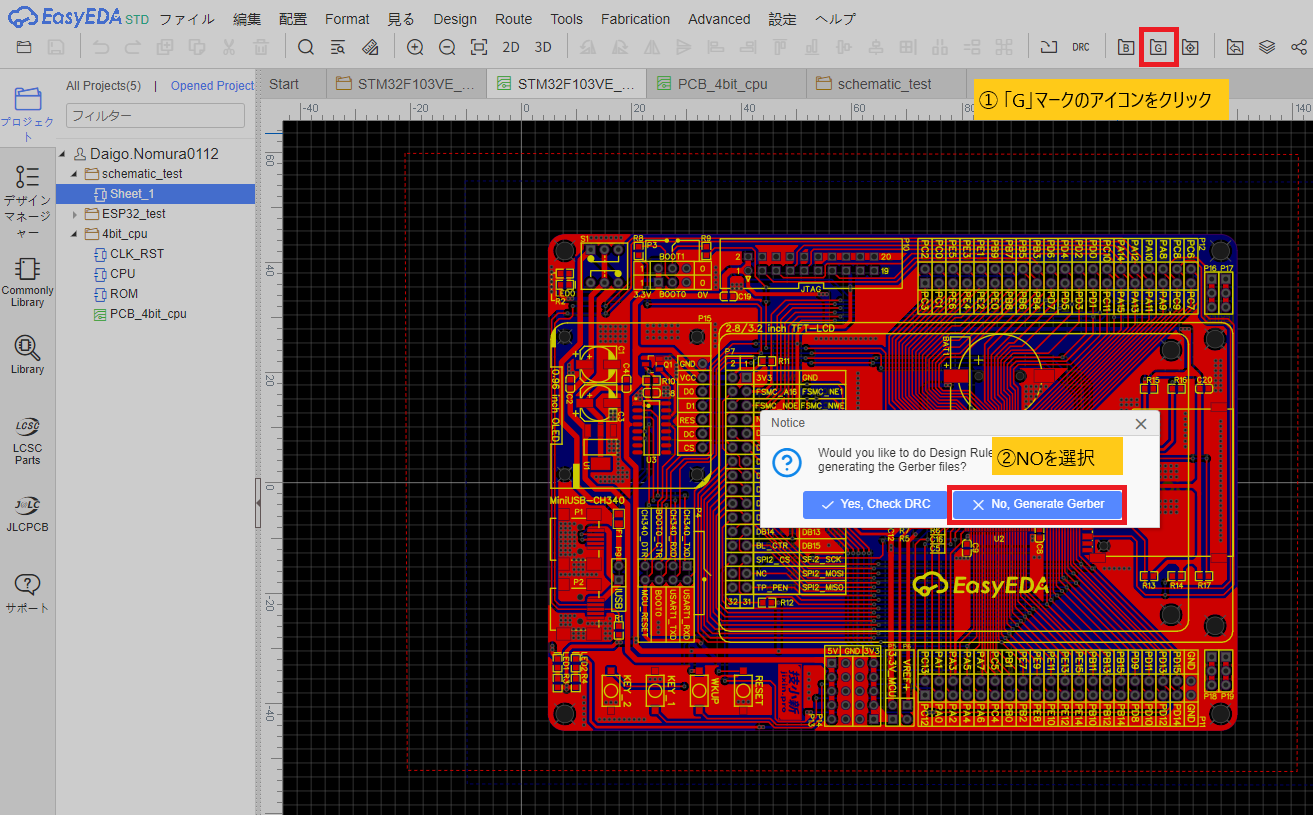Open the Layers stack icon
The height and width of the screenshot is (815, 1313).
[x=1267, y=47]
